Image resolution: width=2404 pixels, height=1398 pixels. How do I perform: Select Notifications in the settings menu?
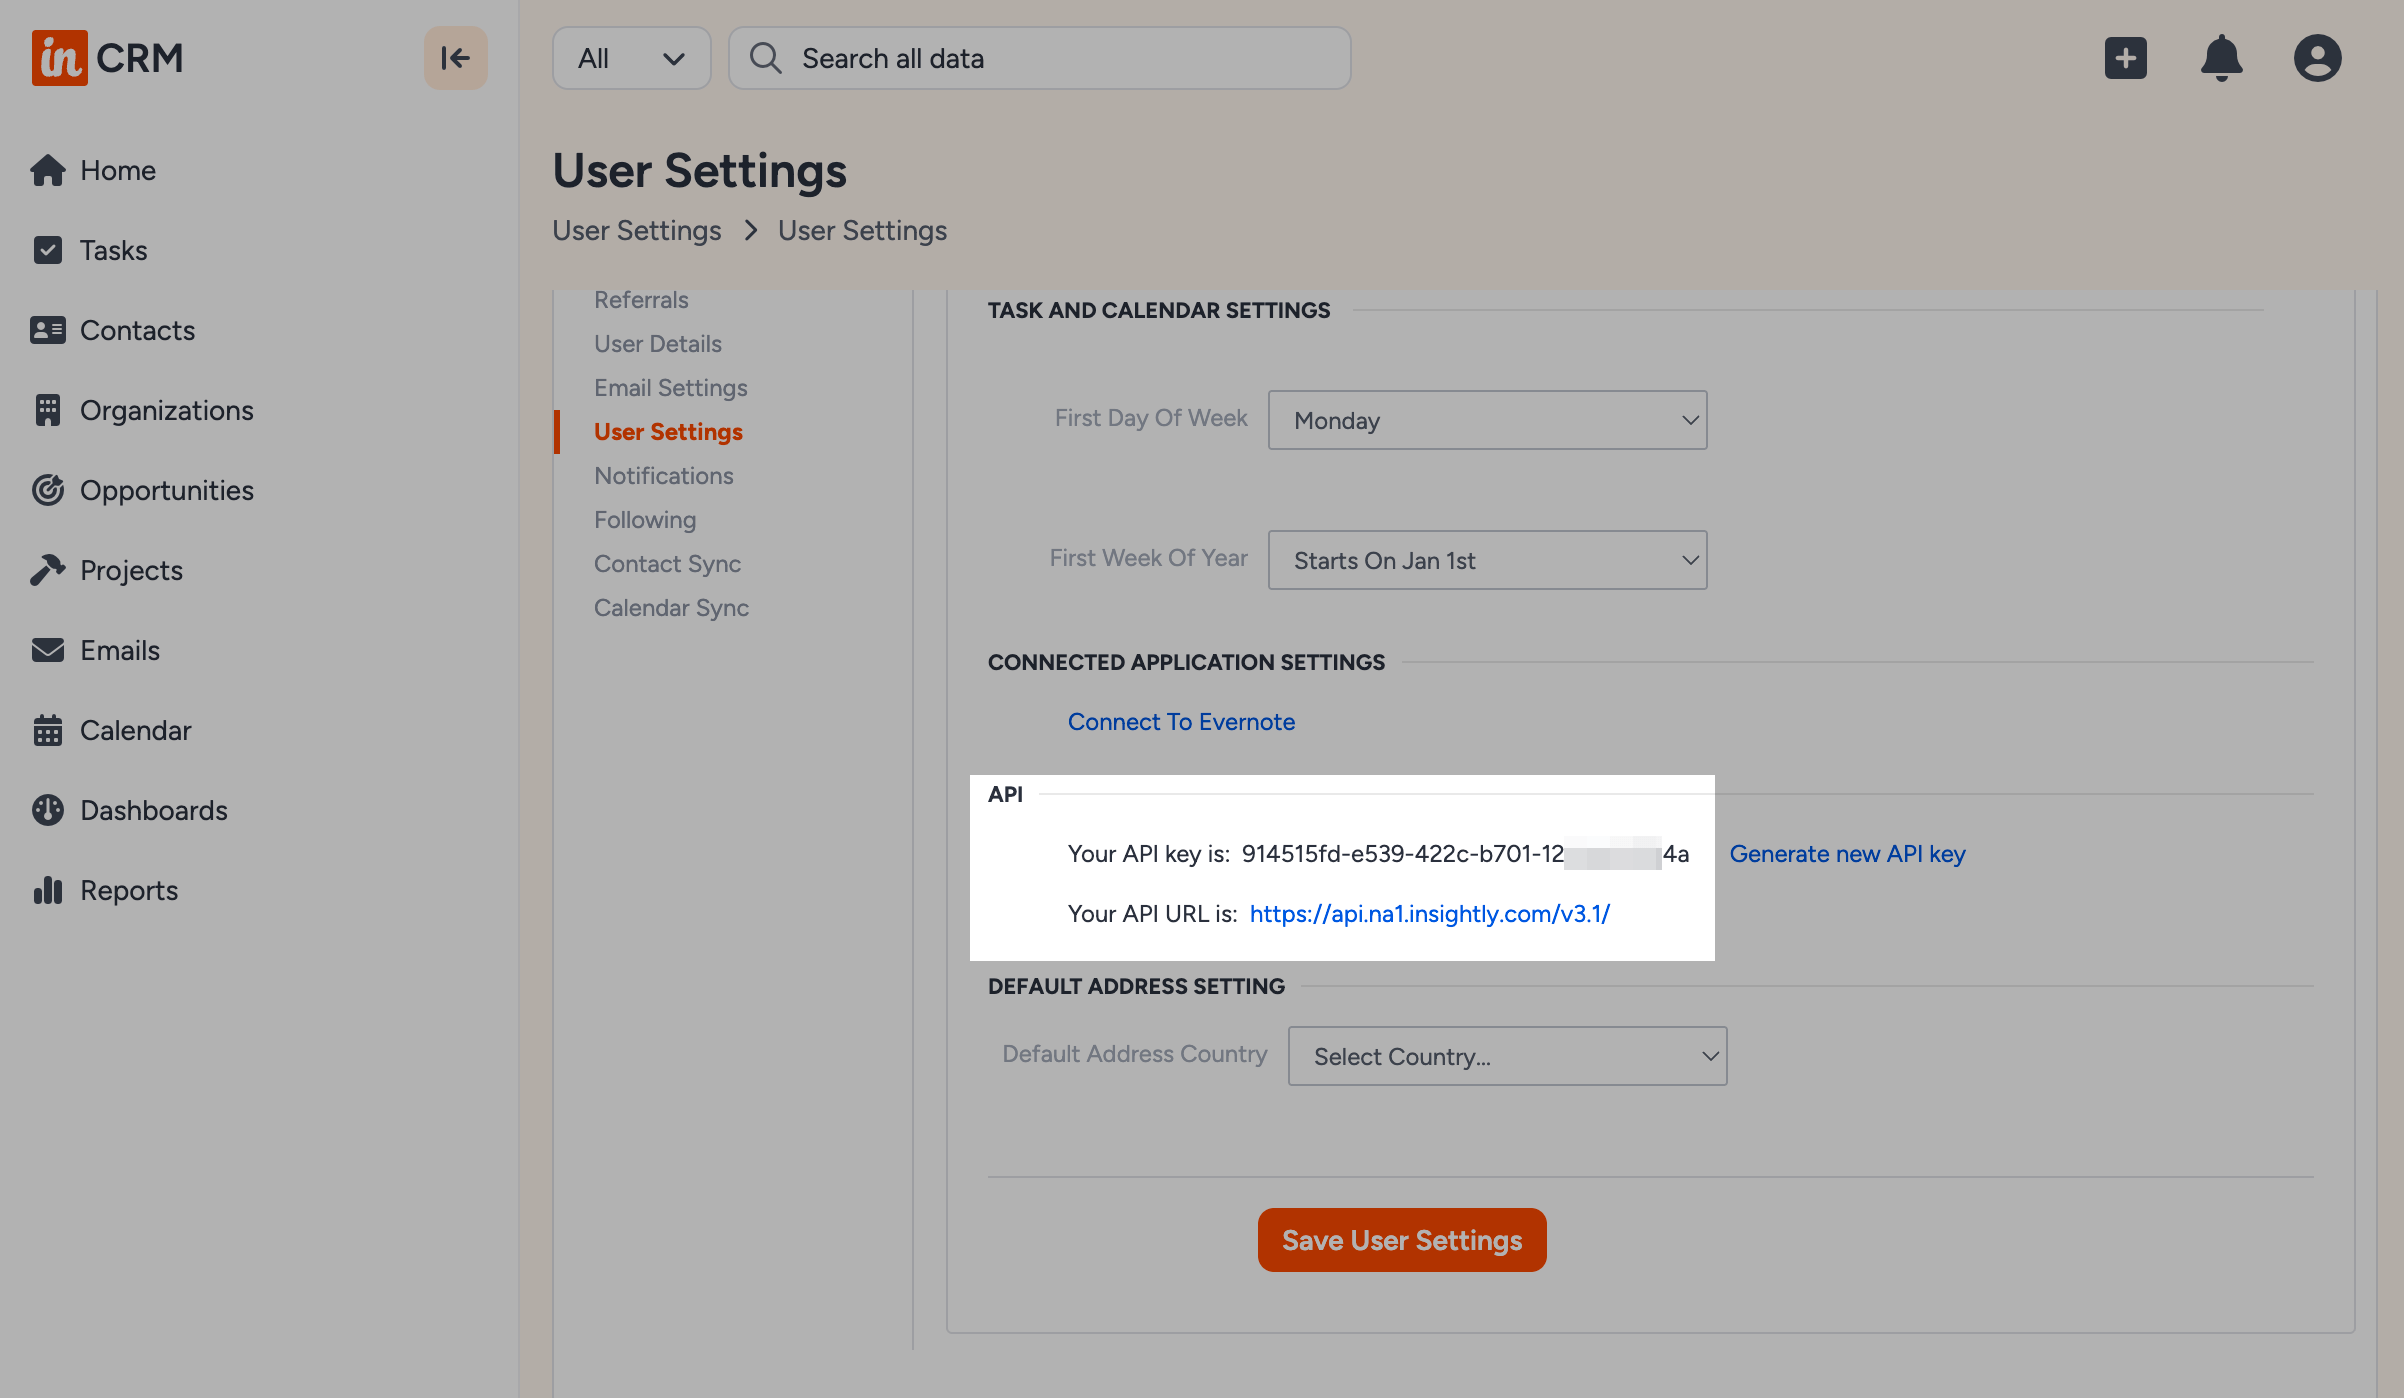point(663,476)
